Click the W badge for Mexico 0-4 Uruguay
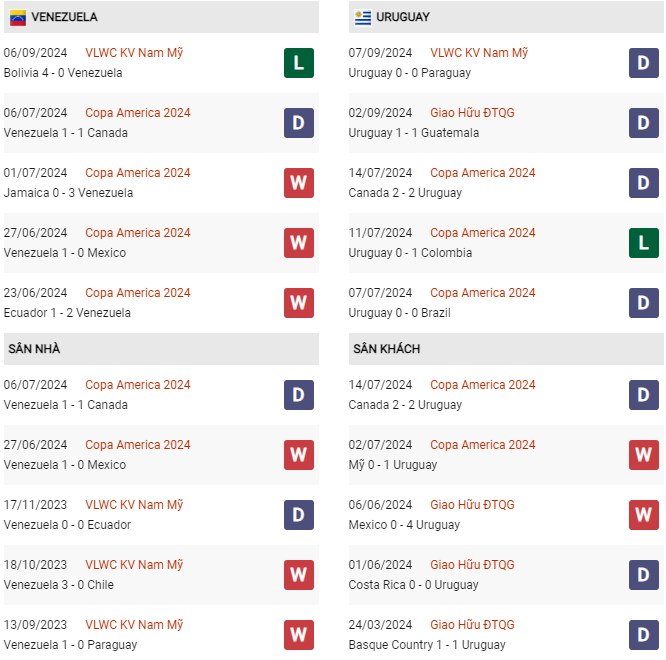The width and height of the screenshot is (666, 660). pos(644,515)
